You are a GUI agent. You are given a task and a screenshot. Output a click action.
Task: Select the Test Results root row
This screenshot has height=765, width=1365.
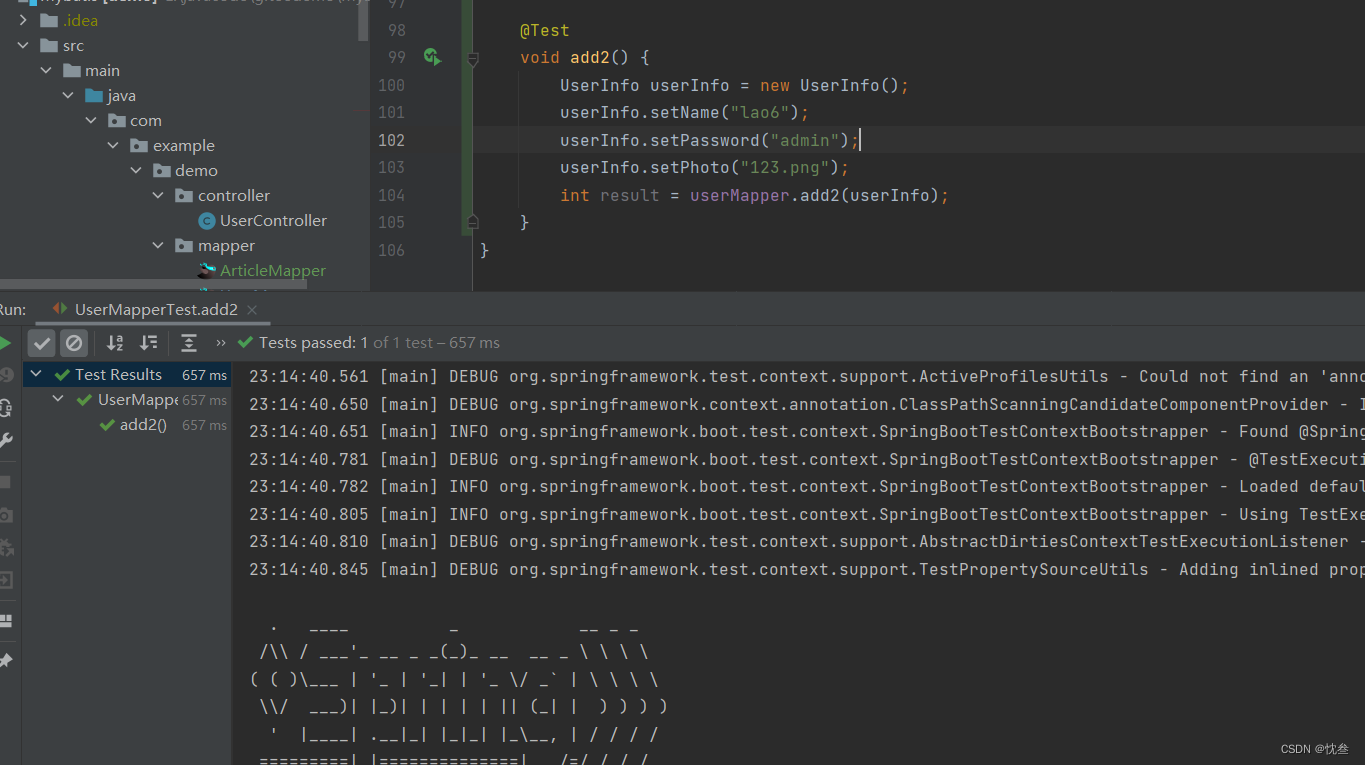pyautogui.click(x=127, y=375)
